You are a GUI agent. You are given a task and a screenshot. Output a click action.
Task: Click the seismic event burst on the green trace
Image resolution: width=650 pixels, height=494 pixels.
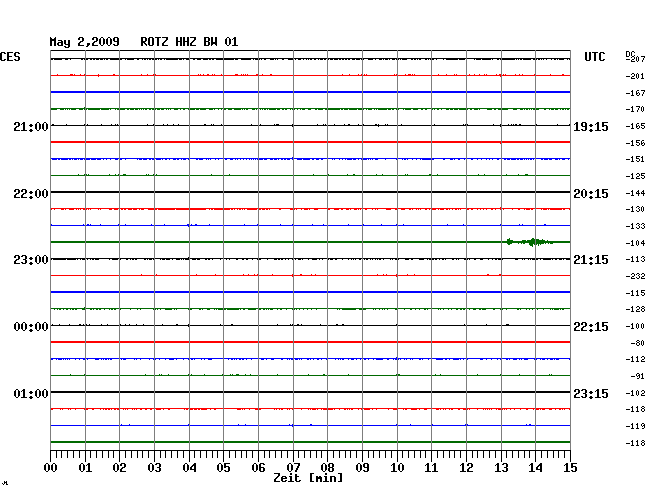530,242
